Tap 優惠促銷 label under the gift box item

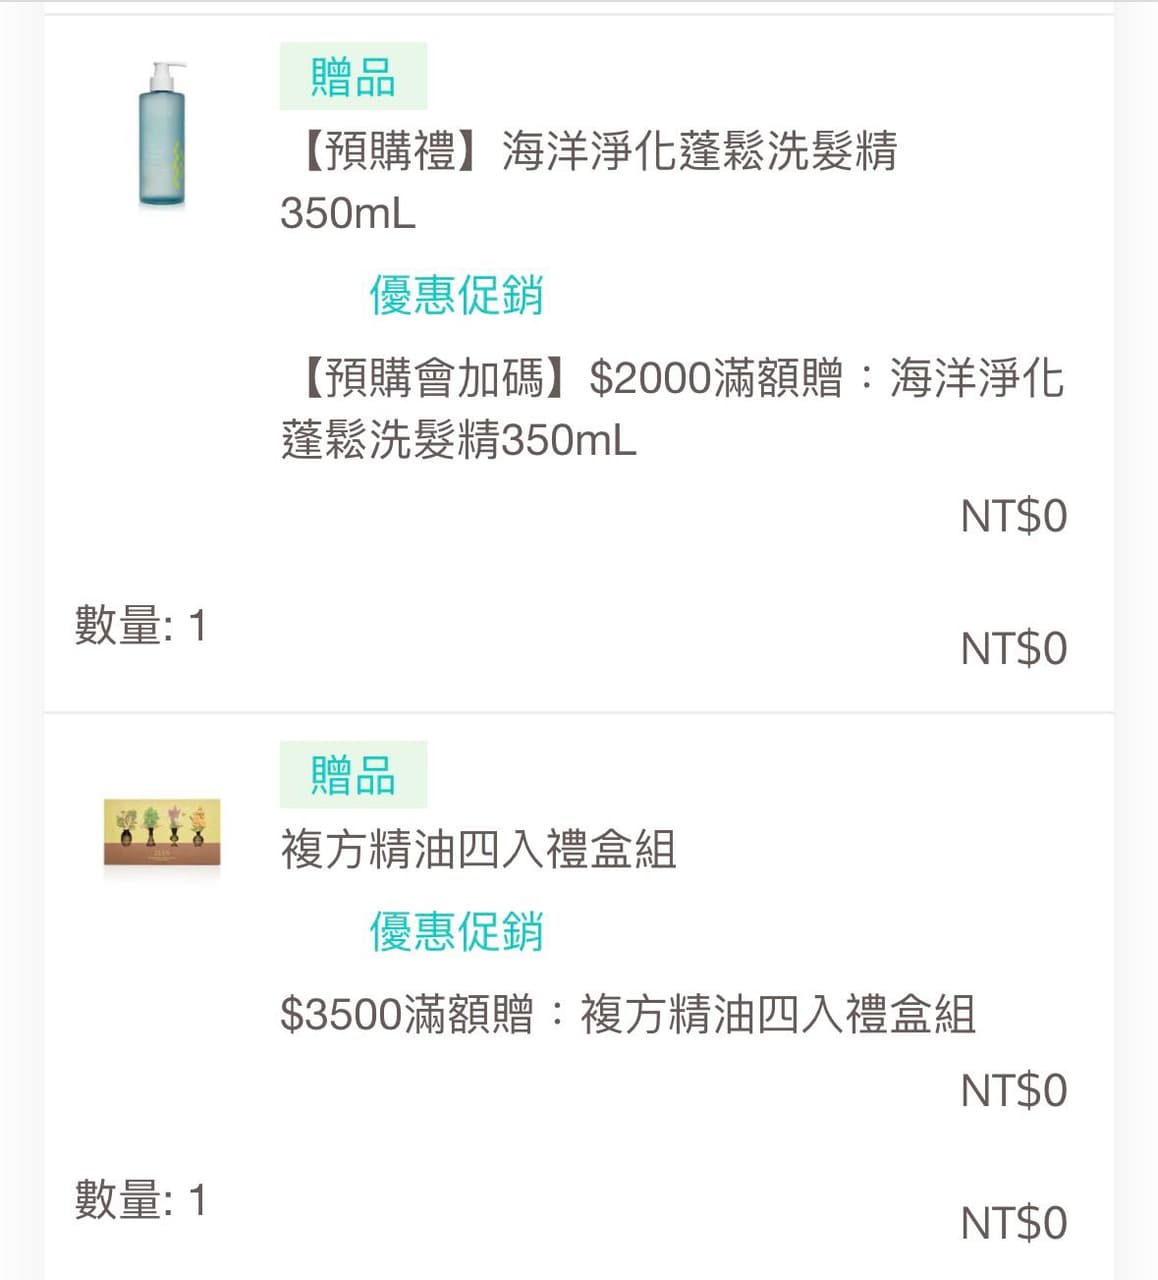456,931
